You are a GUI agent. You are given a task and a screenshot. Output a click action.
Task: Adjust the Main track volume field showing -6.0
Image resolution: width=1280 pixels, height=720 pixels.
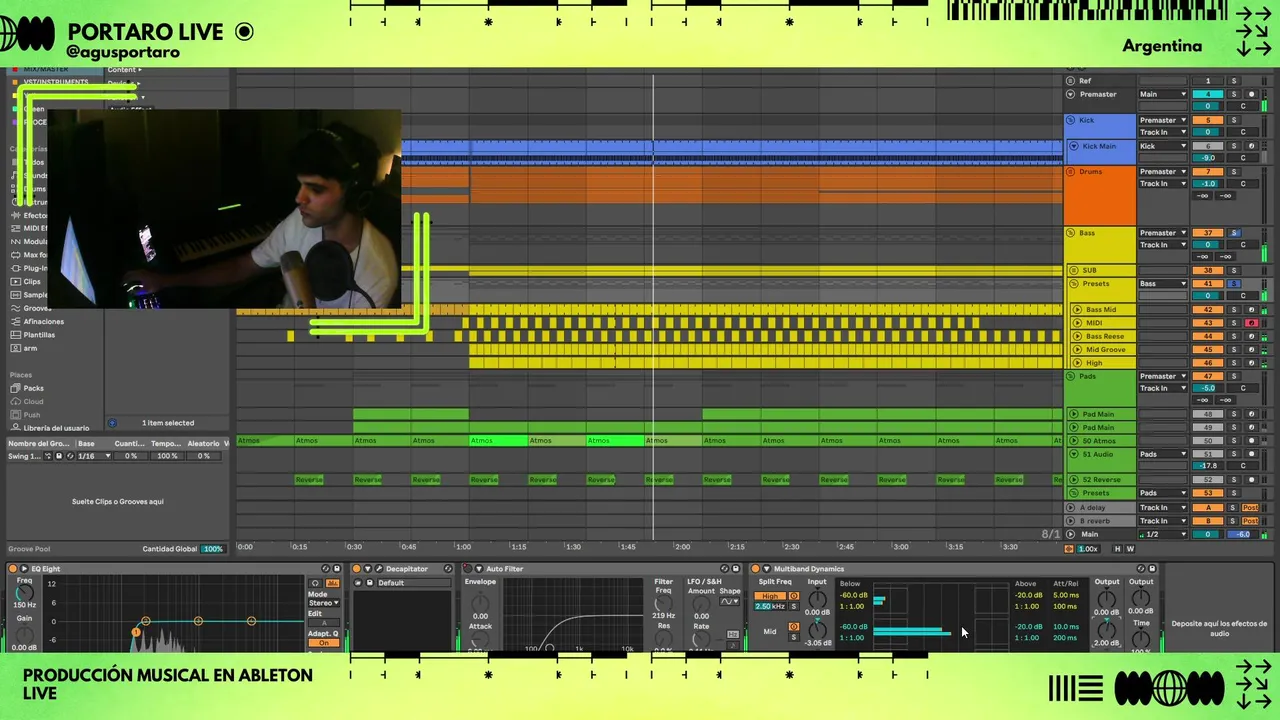click(1243, 534)
